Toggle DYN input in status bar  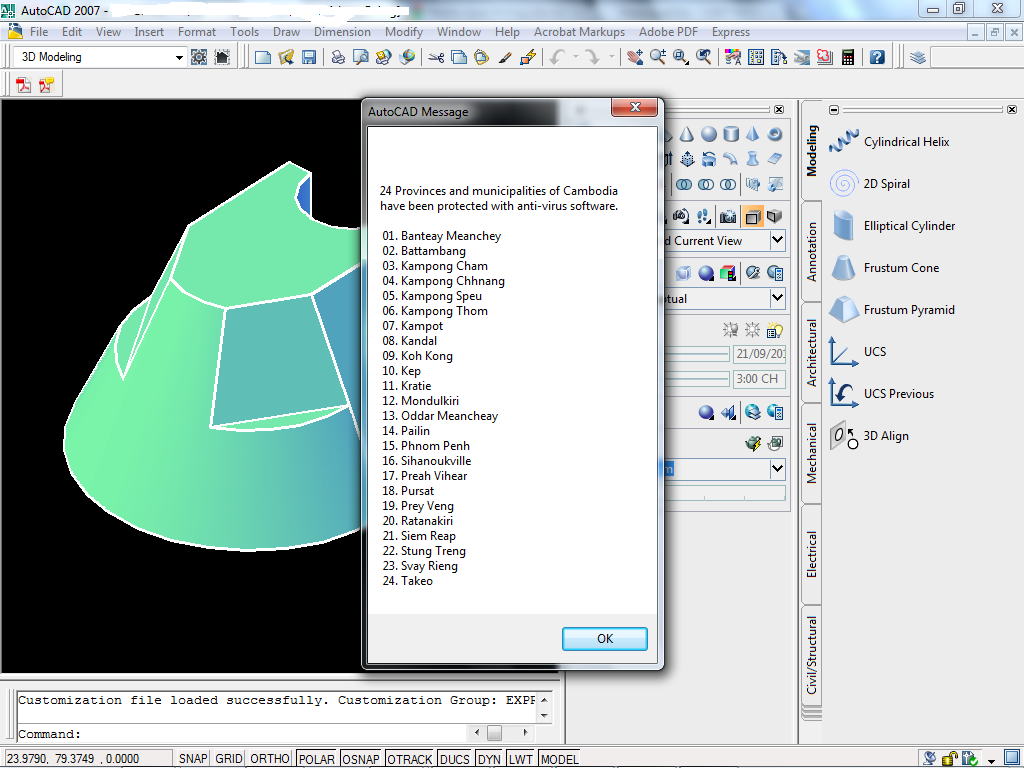[488, 759]
